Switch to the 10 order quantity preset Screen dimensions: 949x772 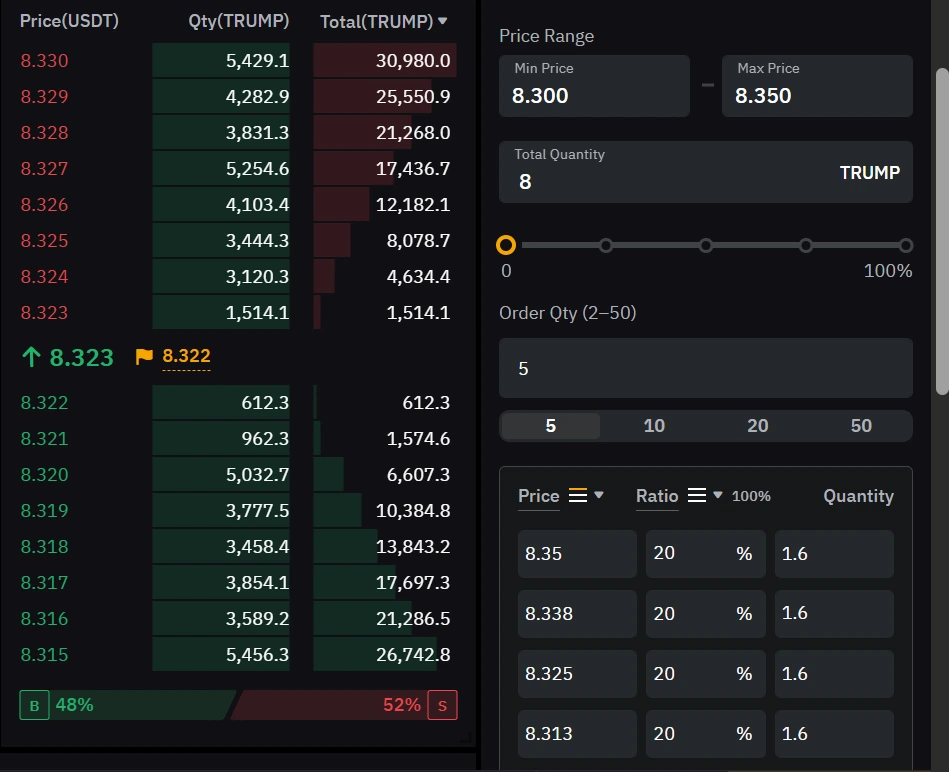tap(653, 425)
